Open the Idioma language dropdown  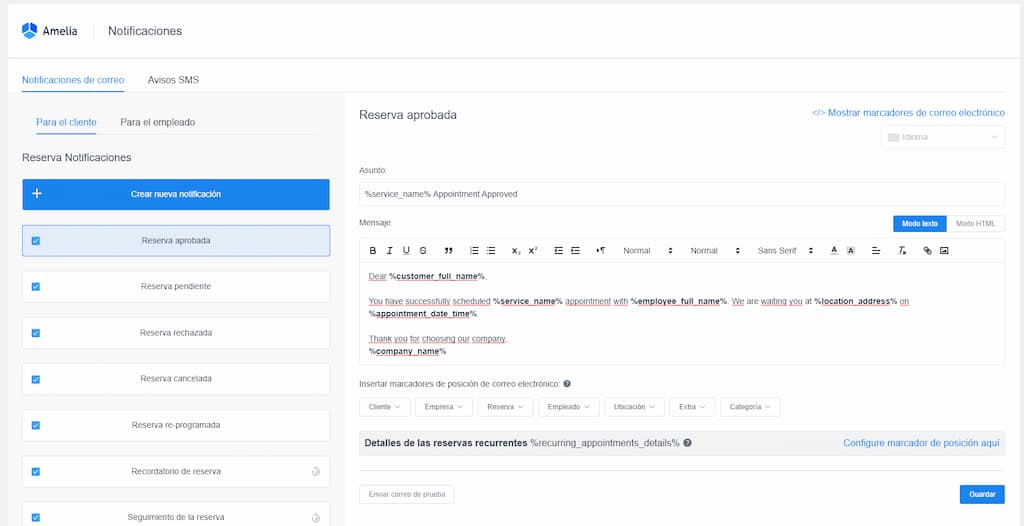943,137
